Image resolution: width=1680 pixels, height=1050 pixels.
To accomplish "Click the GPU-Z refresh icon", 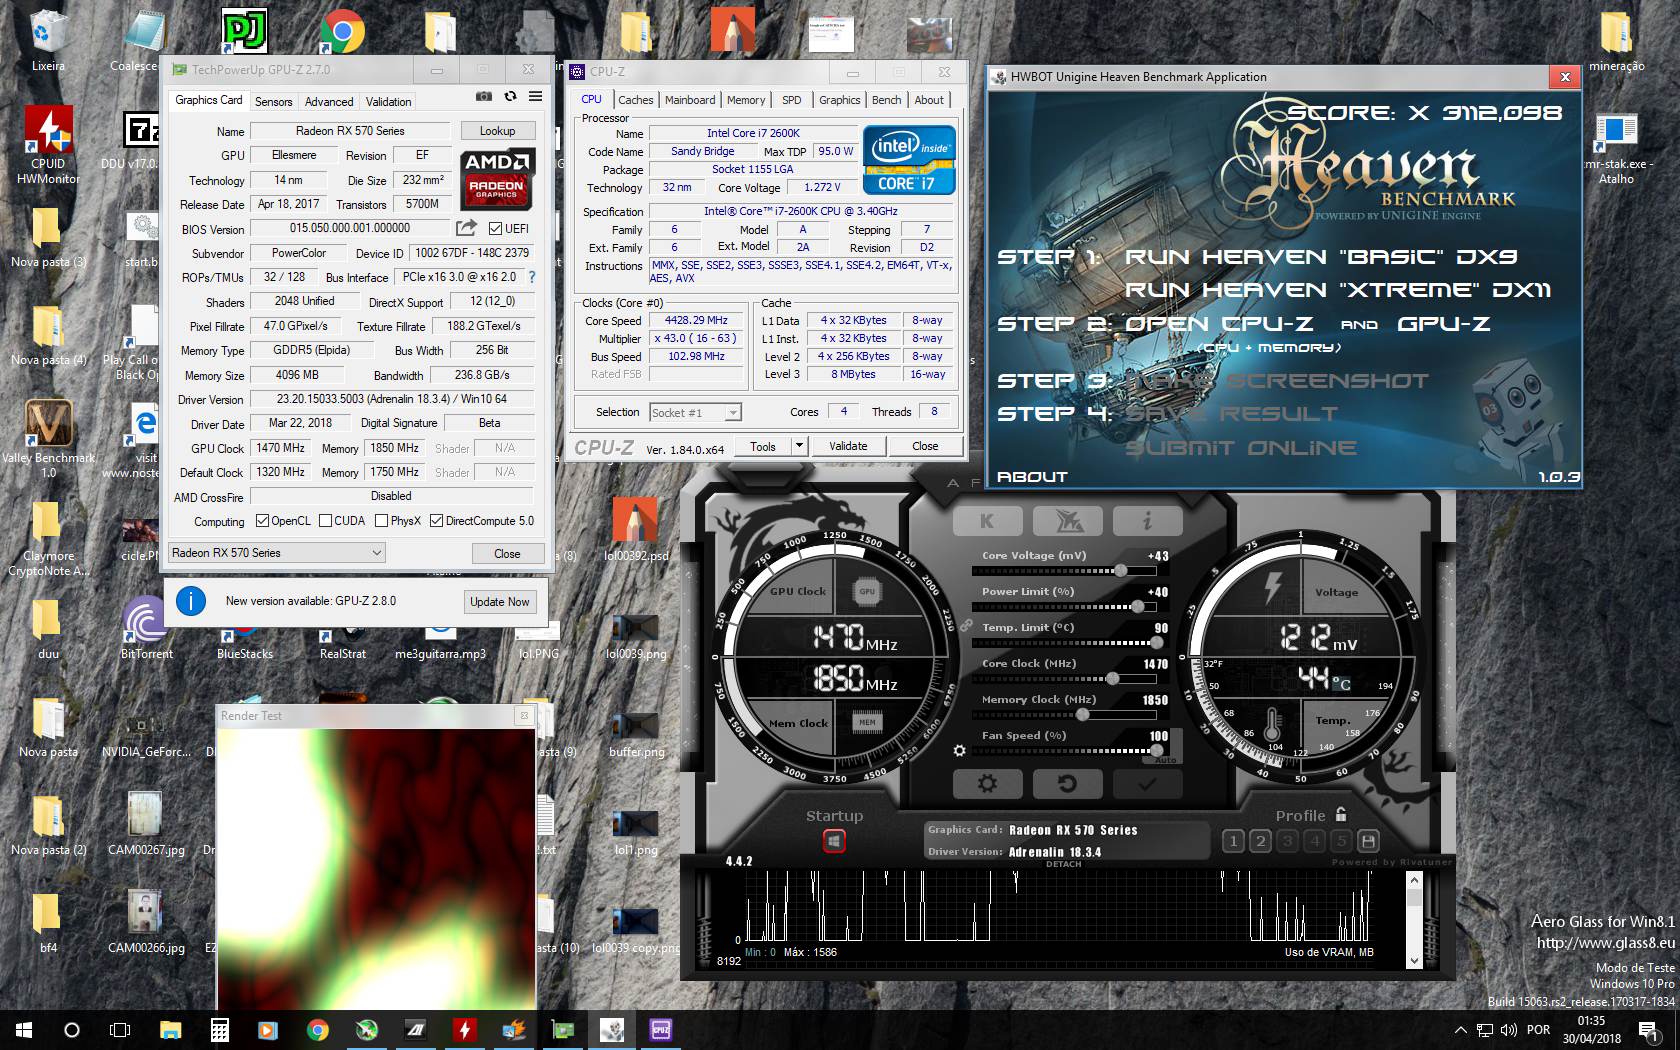I will pyautogui.click(x=510, y=96).
